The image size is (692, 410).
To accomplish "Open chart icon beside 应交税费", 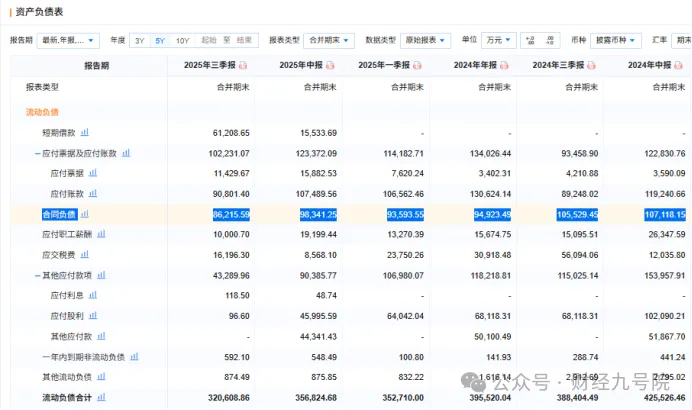I will [85, 254].
